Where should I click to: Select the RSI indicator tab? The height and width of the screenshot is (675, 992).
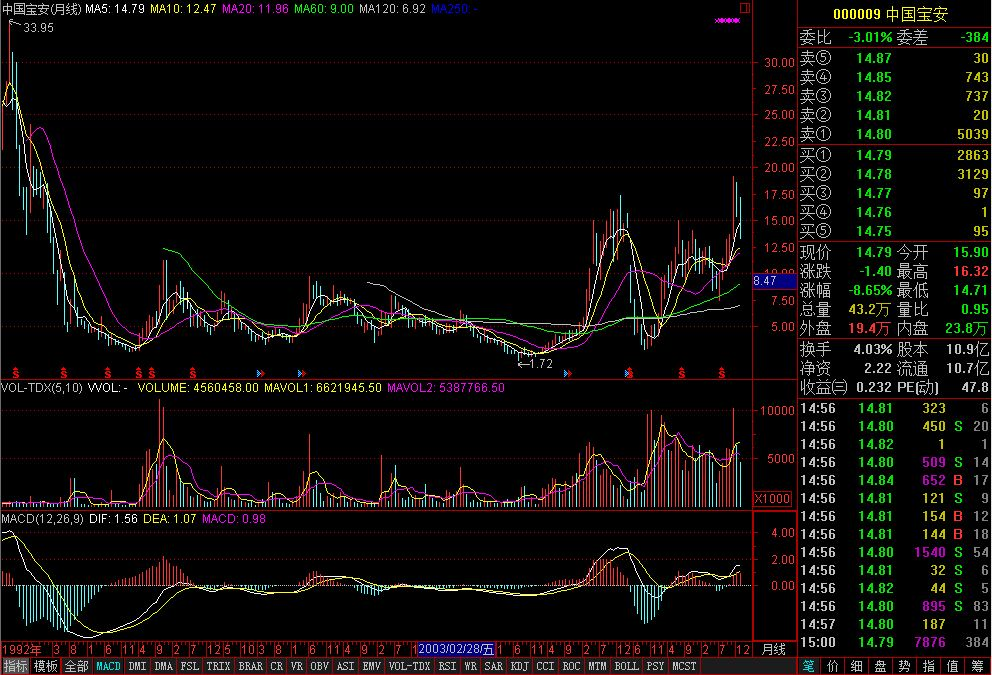pos(445,666)
